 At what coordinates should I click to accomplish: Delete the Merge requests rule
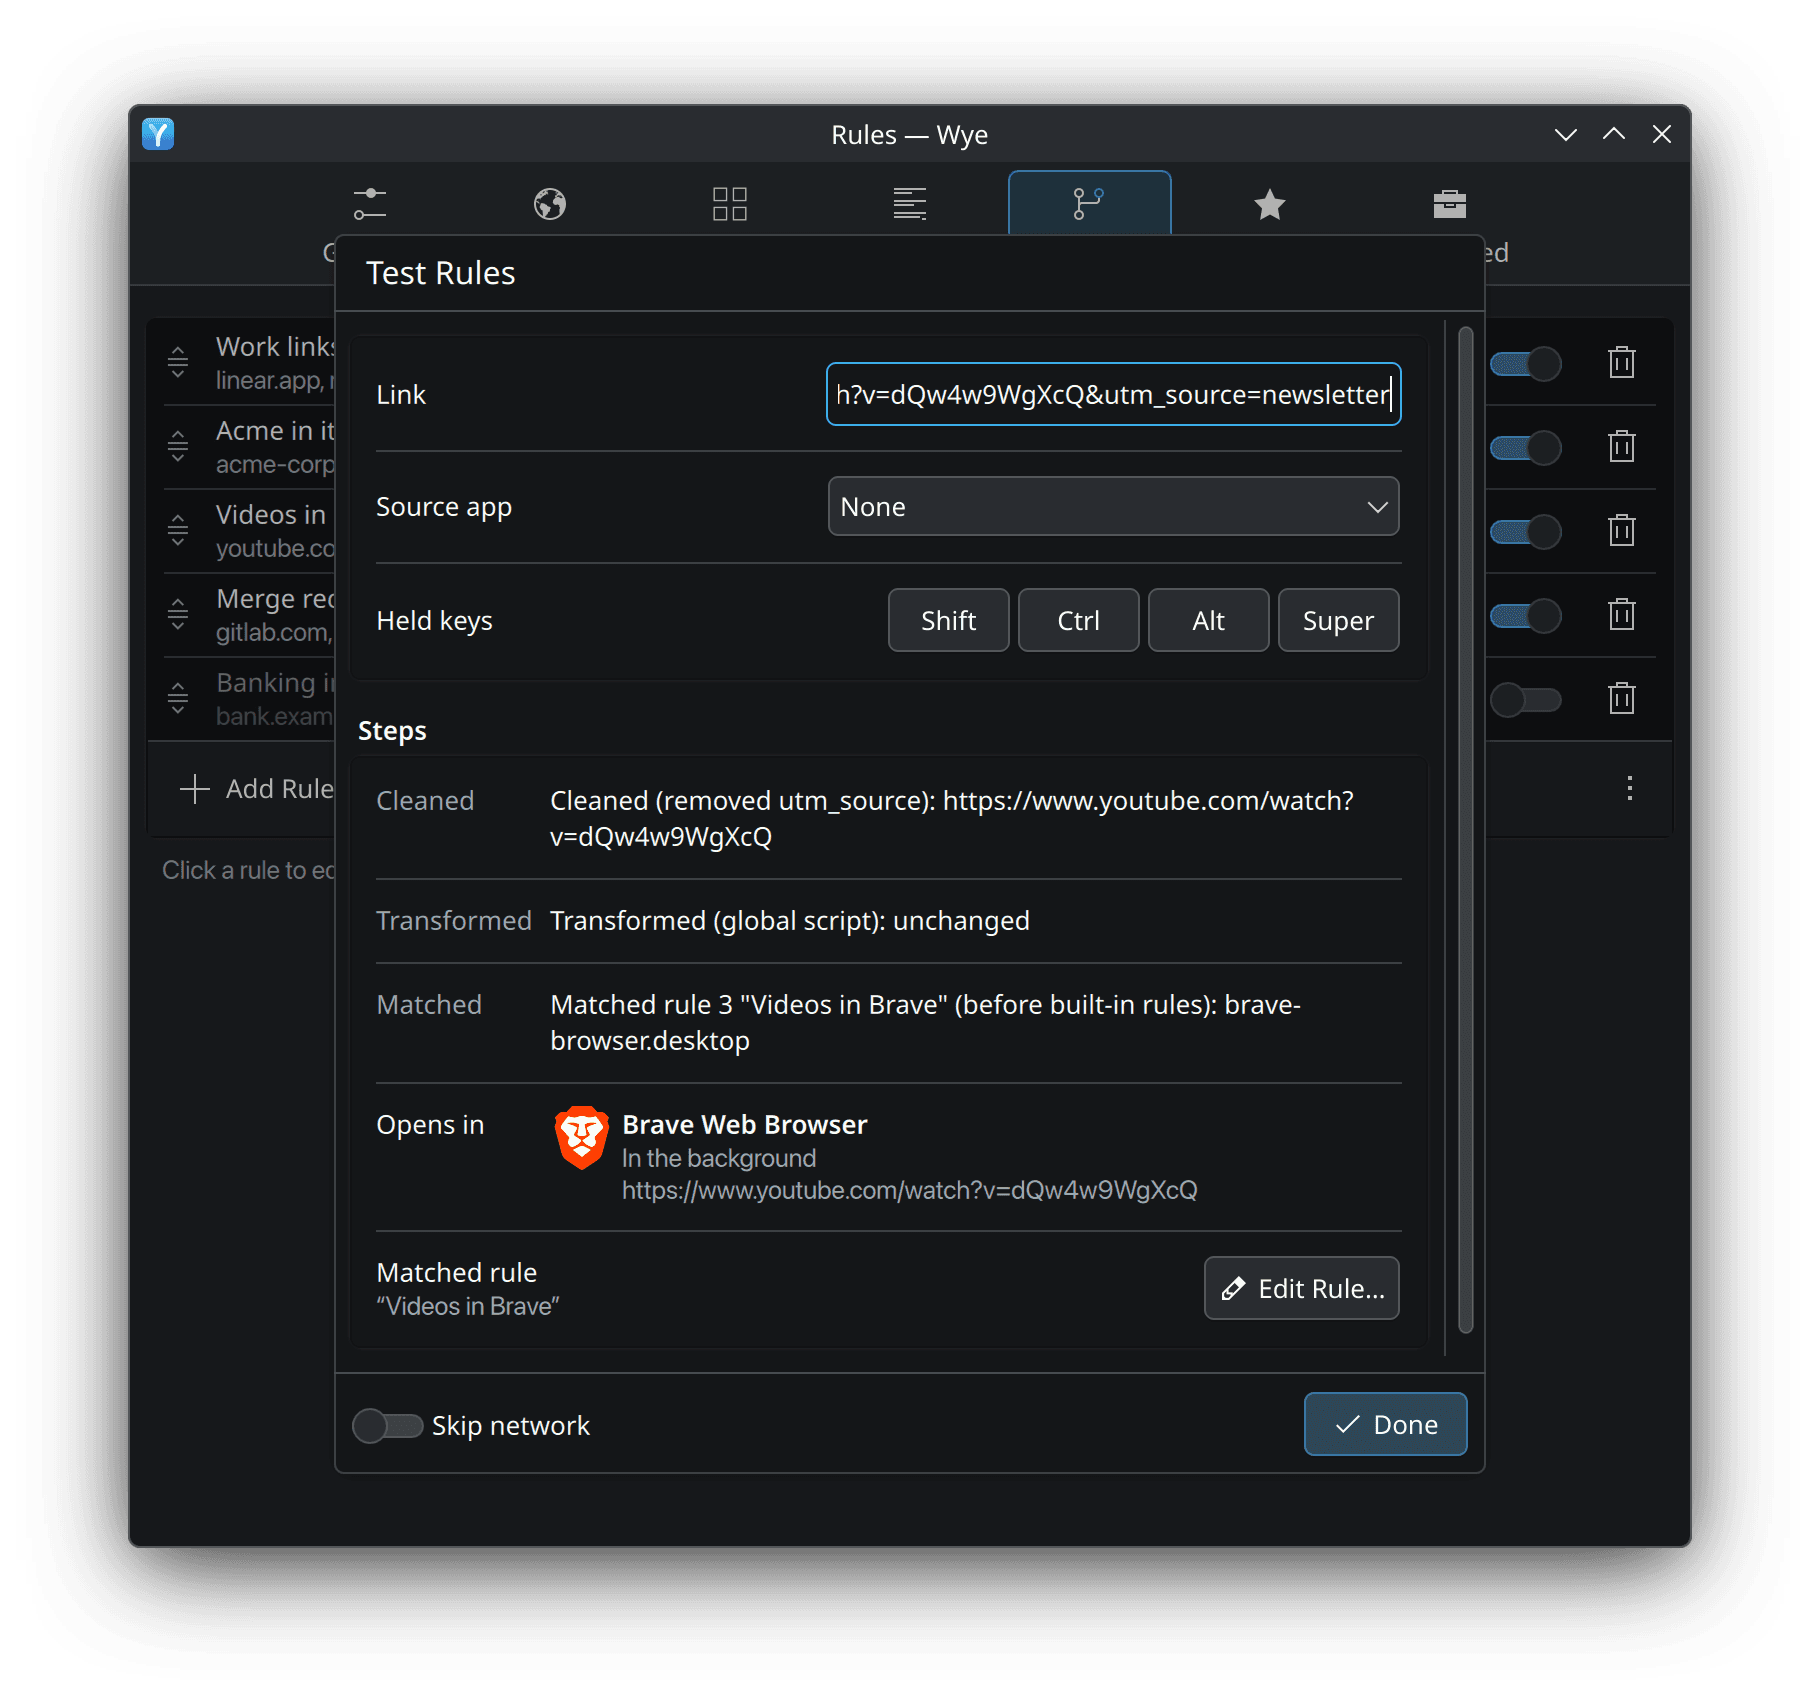pyautogui.click(x=1622, y=614)
